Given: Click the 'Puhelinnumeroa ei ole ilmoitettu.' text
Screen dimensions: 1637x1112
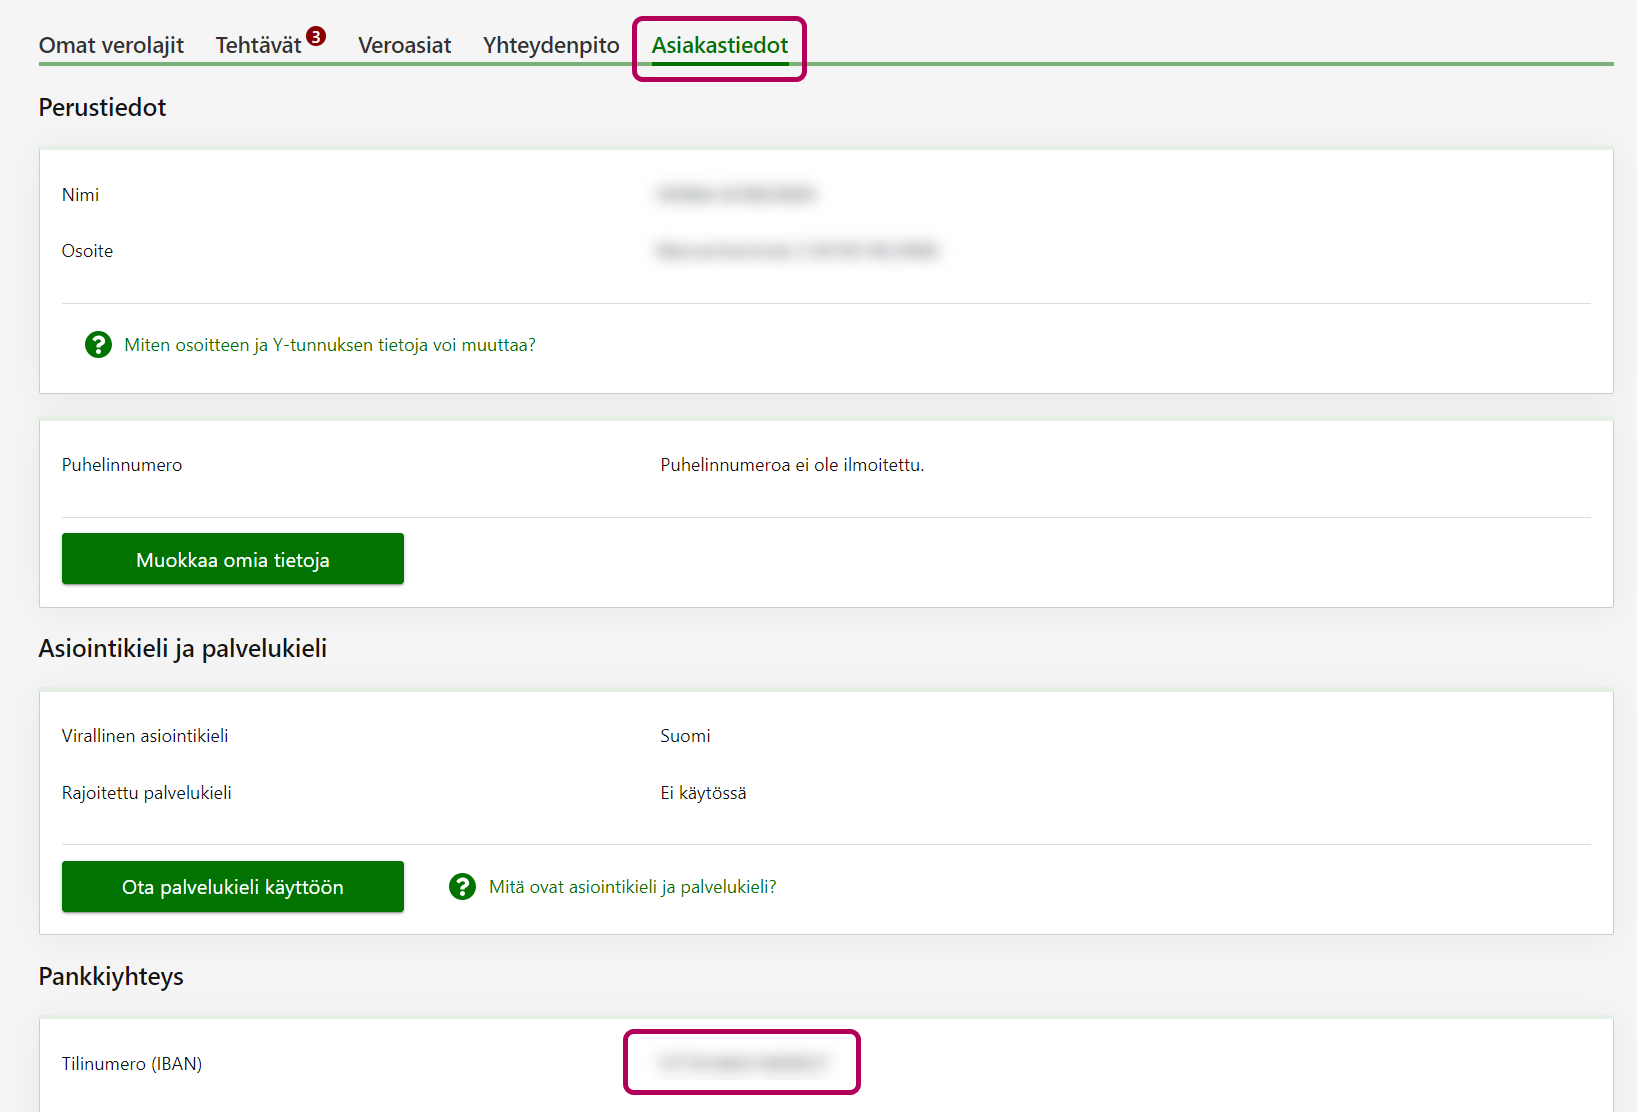Looking at the screenshot, I should (792, 465).
